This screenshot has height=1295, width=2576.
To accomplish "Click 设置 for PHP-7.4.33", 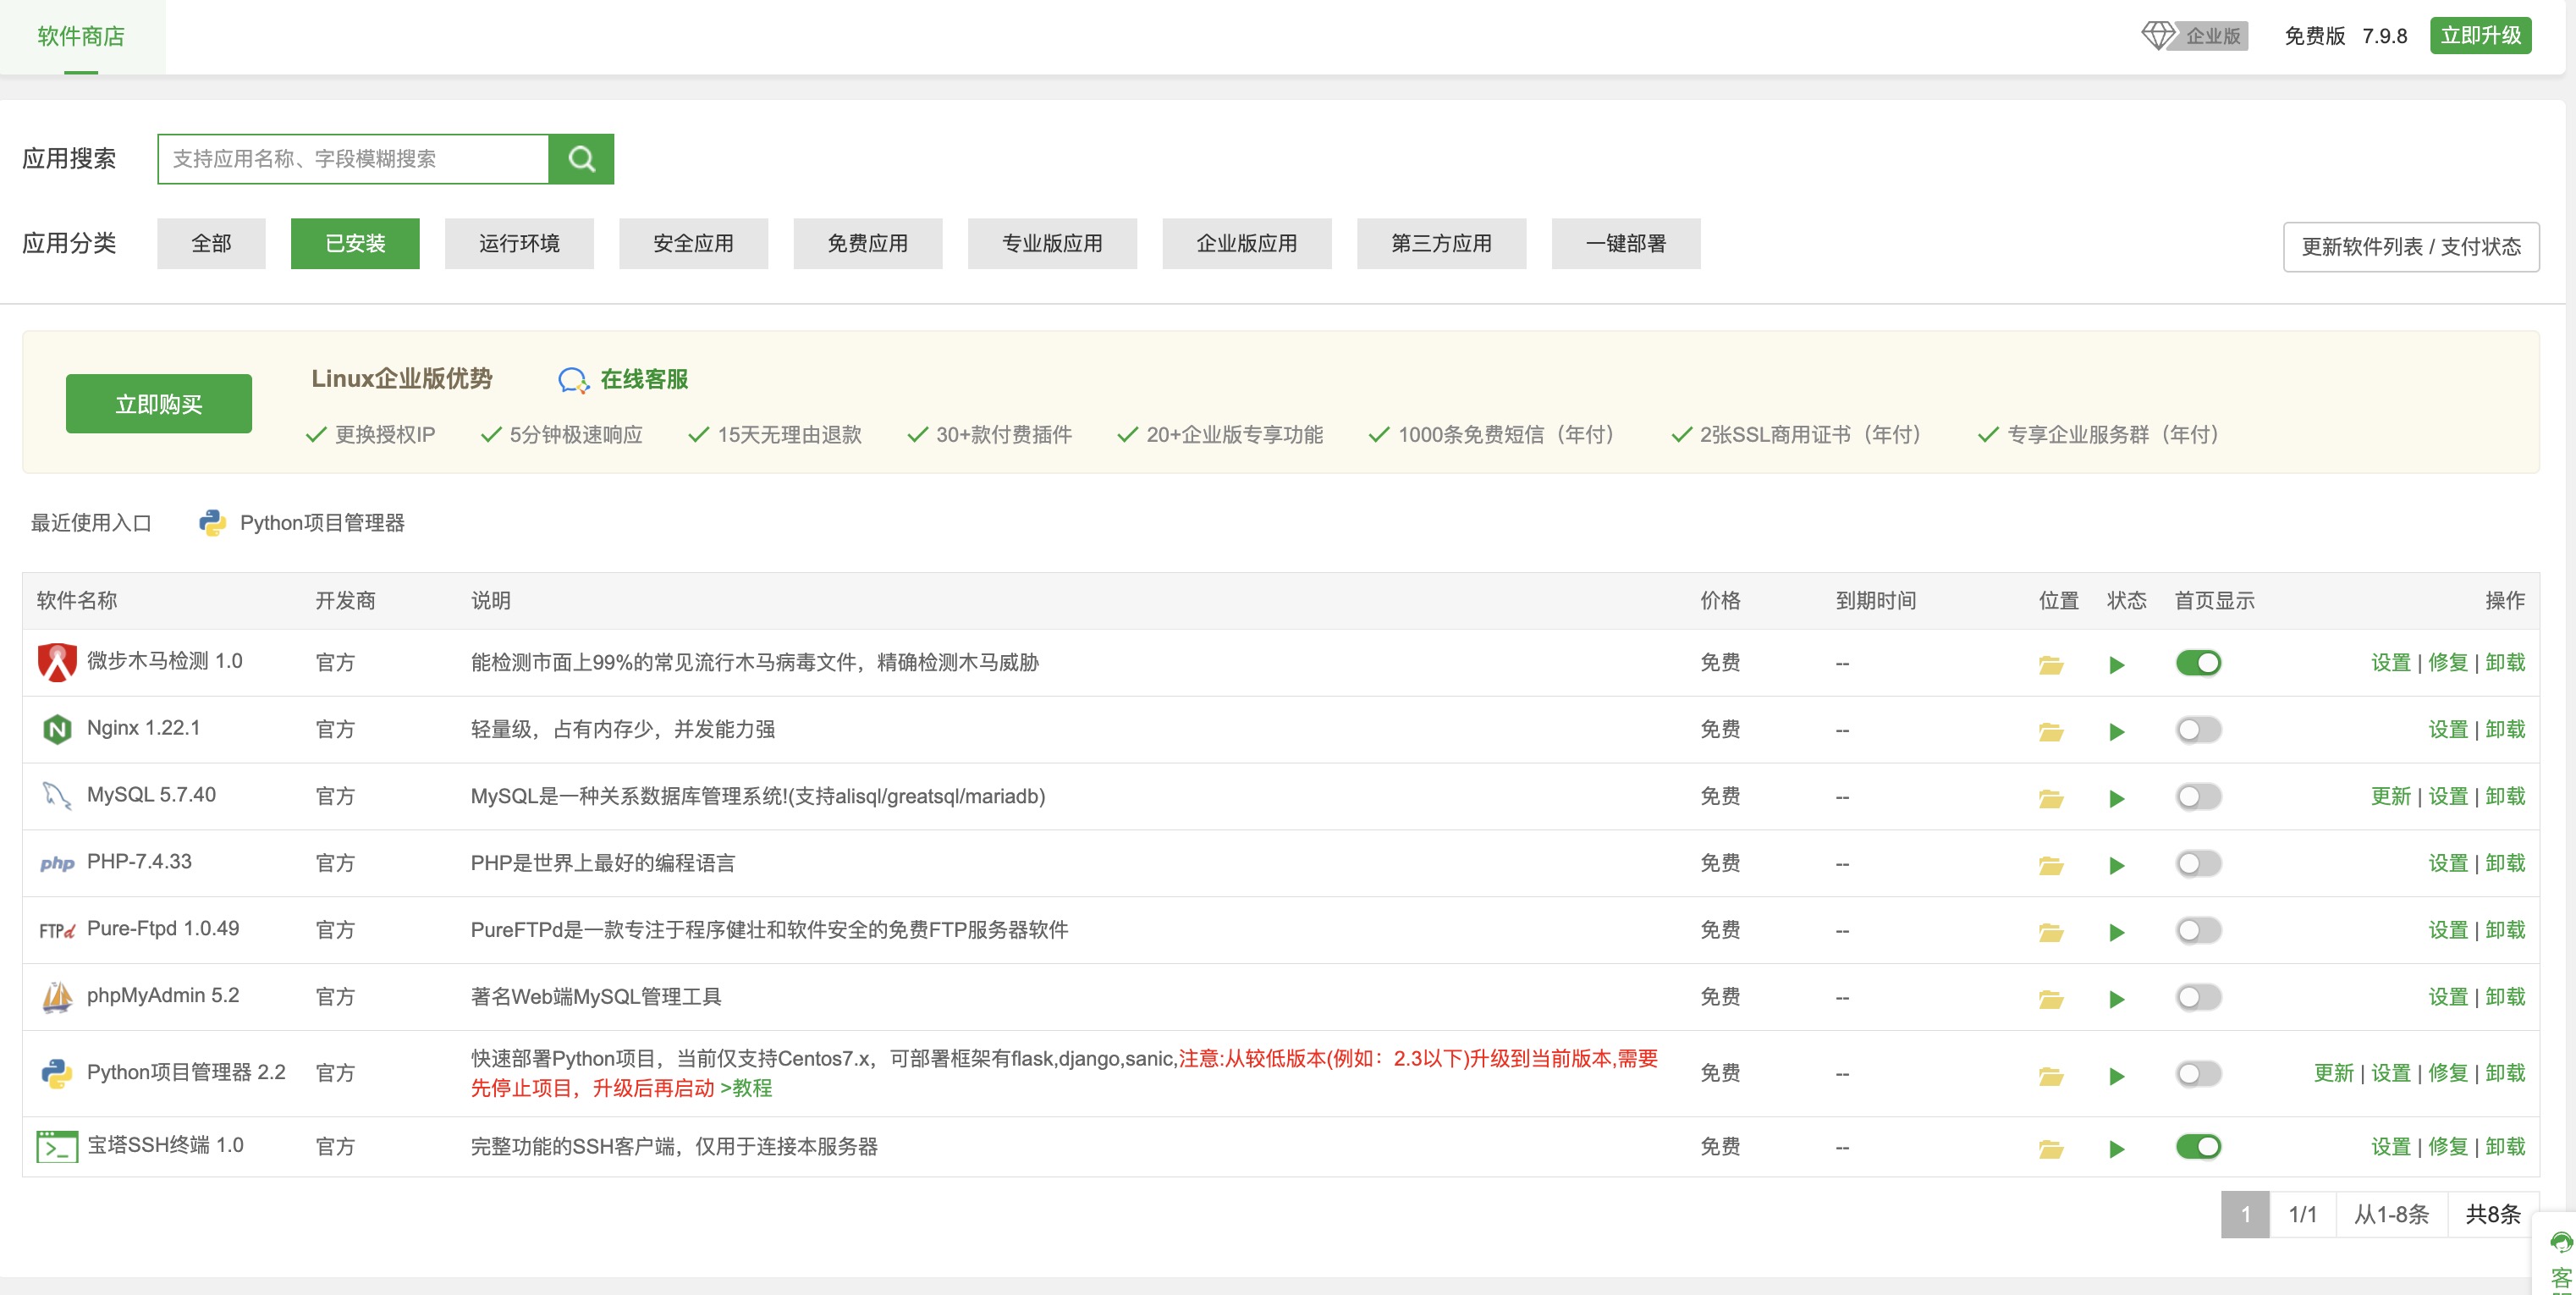I will coord(2447,864).
